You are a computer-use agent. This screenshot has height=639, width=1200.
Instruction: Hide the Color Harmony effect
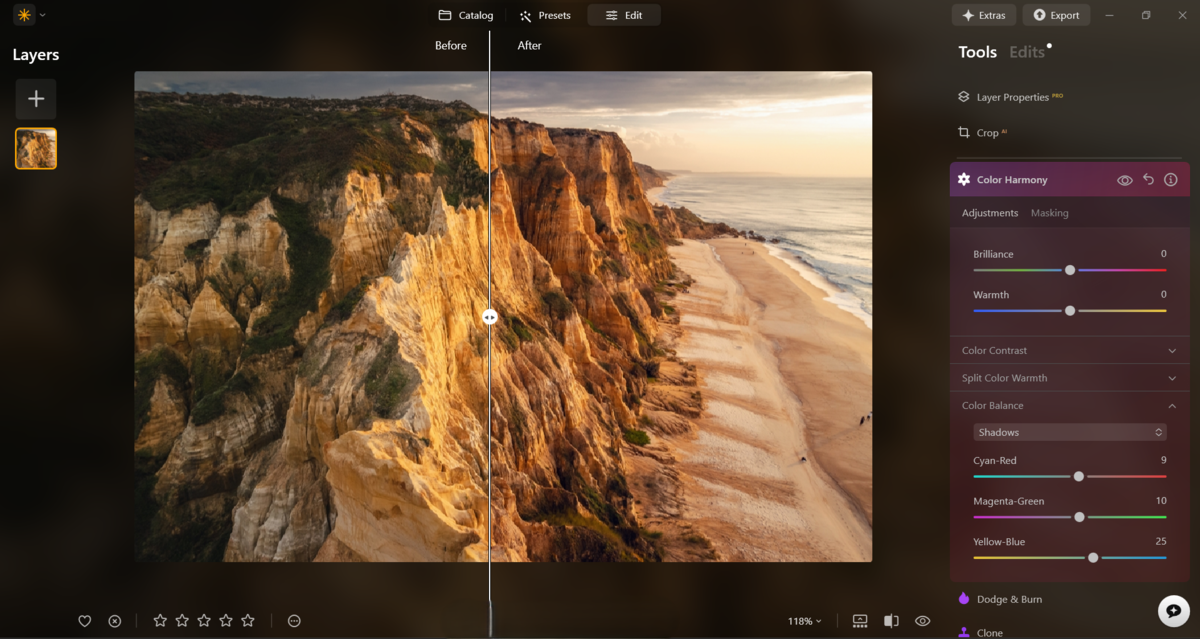tap(1125, 179)
